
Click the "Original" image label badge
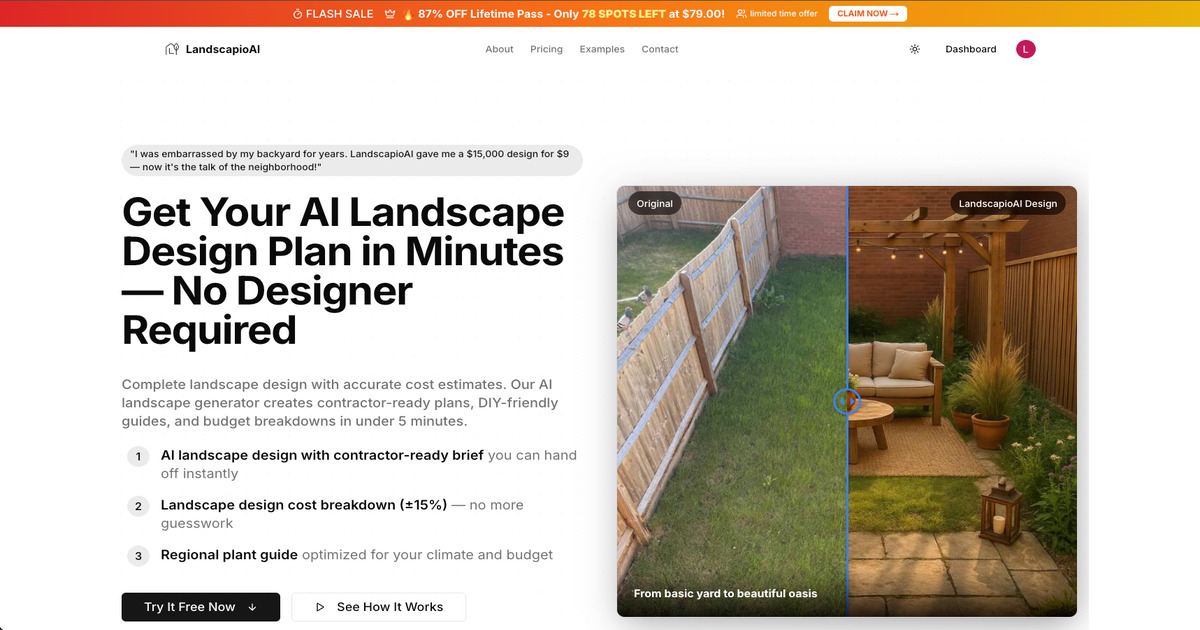tap(655, 203)
